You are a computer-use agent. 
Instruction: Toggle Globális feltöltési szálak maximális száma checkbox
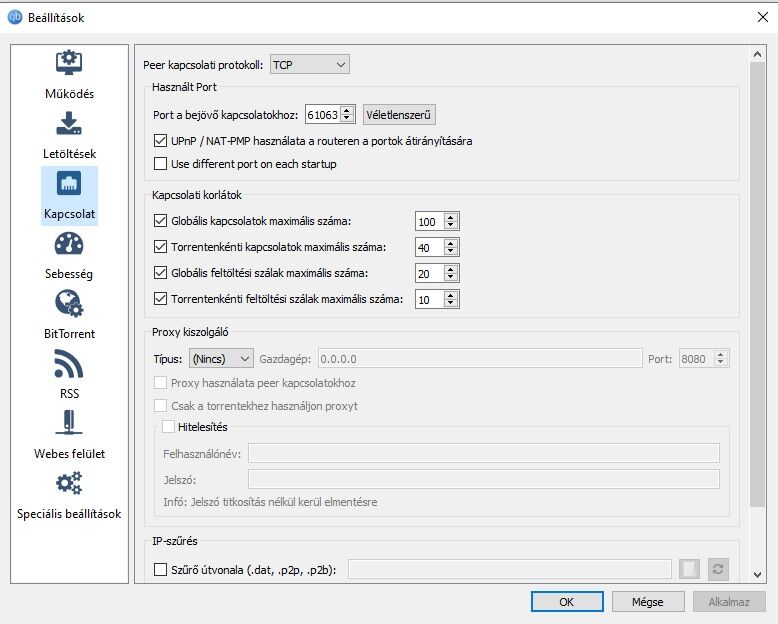[160, 273]
